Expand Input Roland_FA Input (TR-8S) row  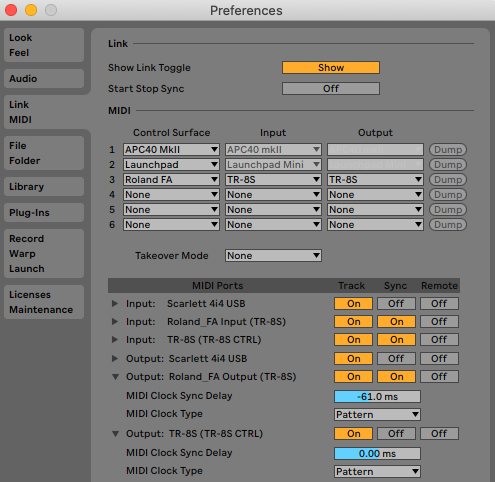(115, 322)
